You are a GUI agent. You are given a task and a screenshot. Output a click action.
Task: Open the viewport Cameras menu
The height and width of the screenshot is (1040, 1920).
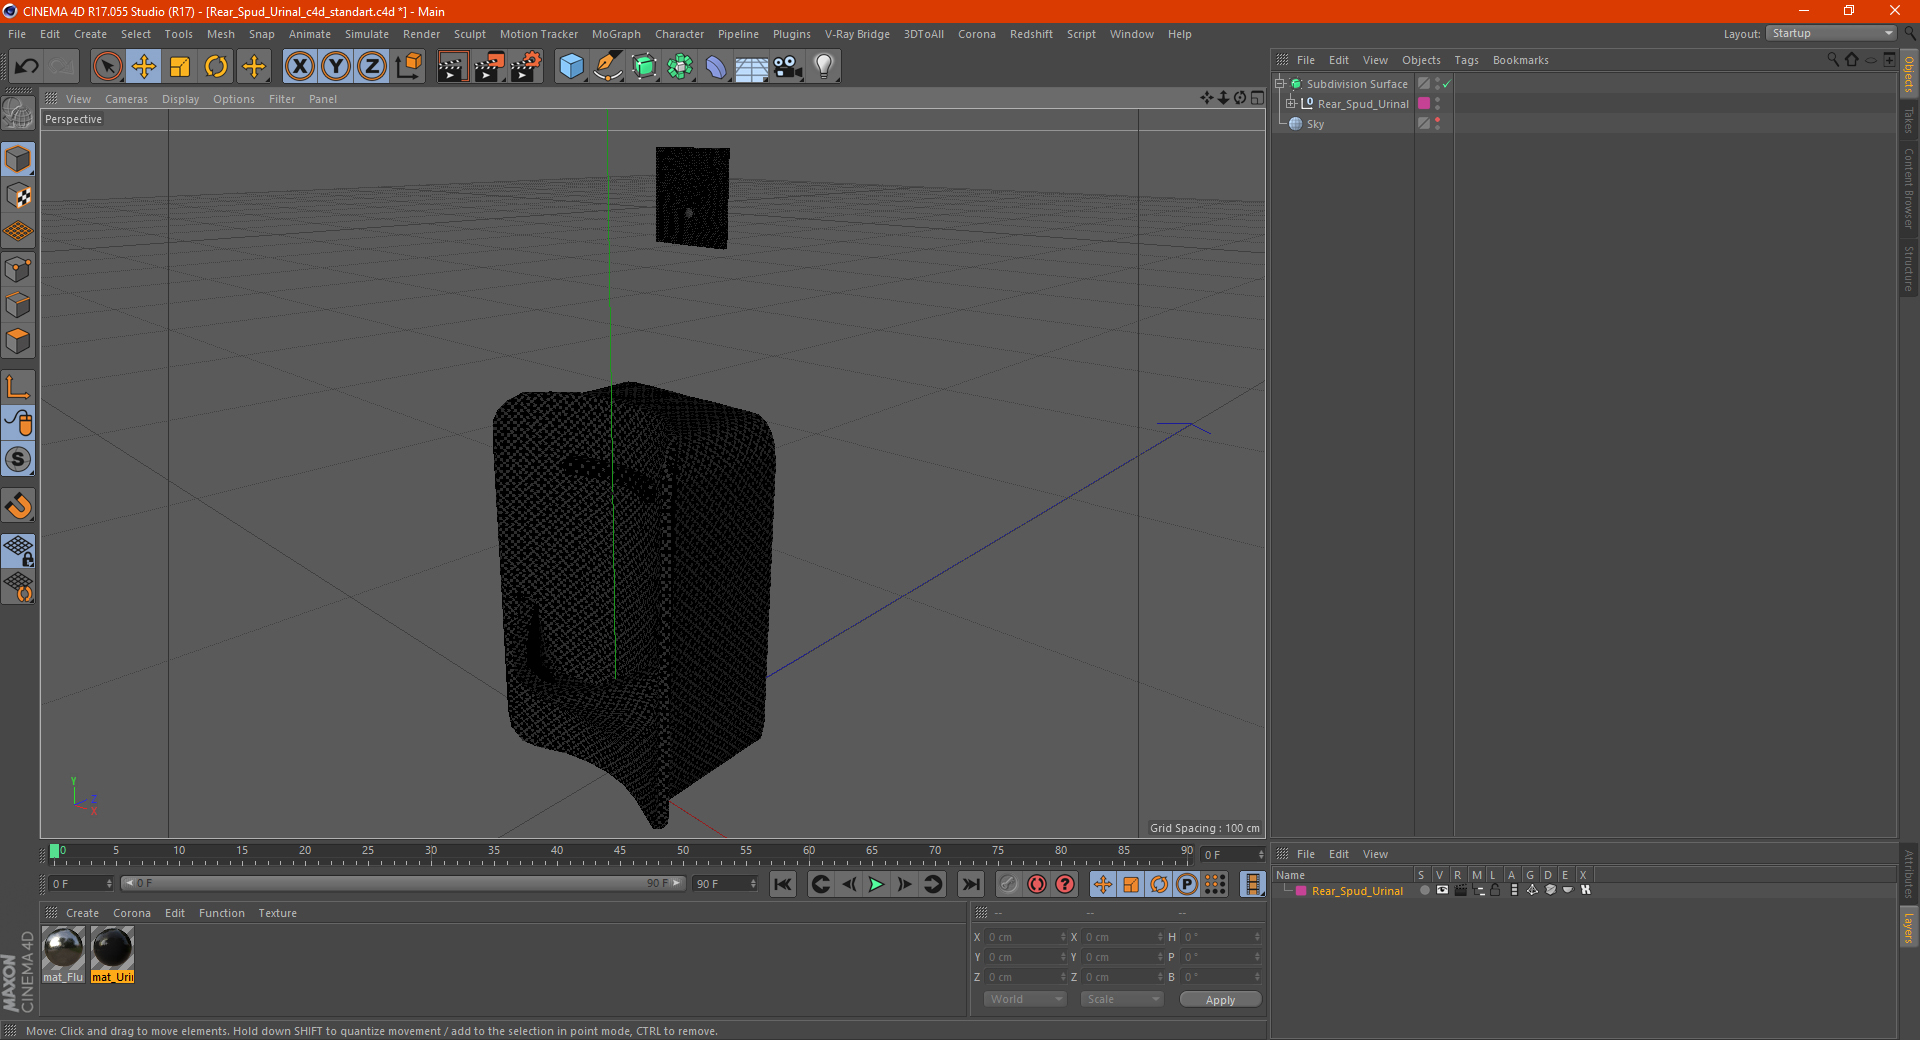point(126,99)
